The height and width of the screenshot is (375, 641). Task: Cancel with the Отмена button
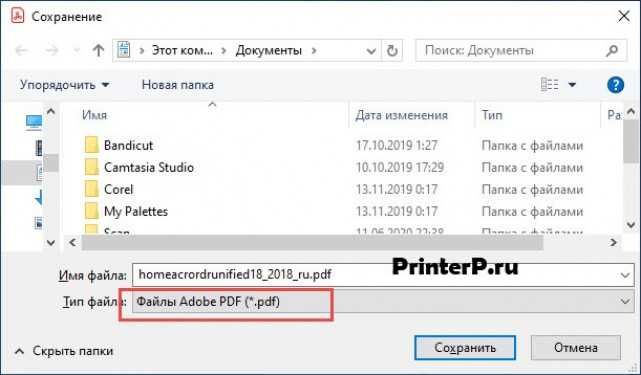pos(576,348)
